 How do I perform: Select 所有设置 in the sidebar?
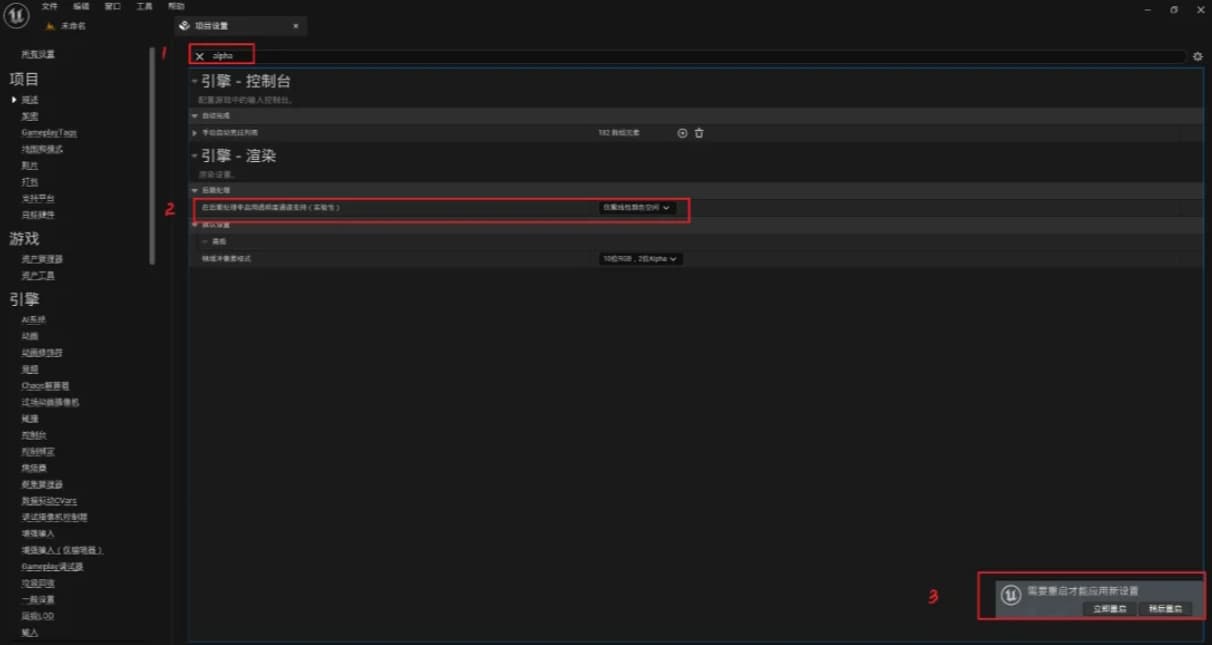point(38,54)
